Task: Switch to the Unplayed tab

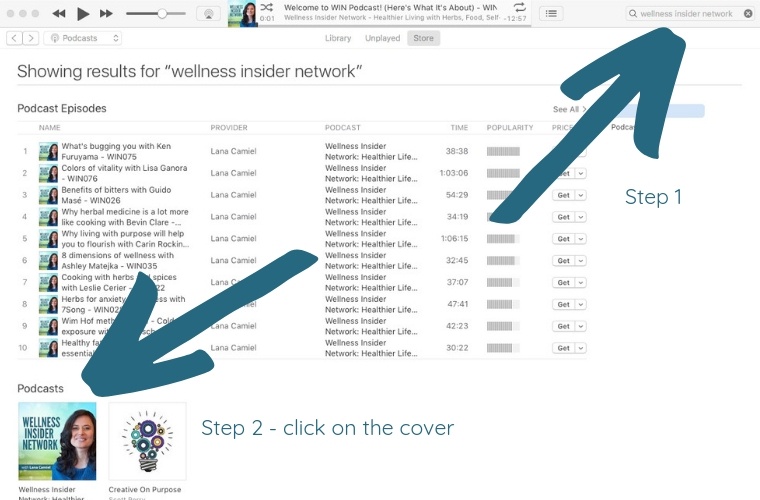Action: click(382, 38)
